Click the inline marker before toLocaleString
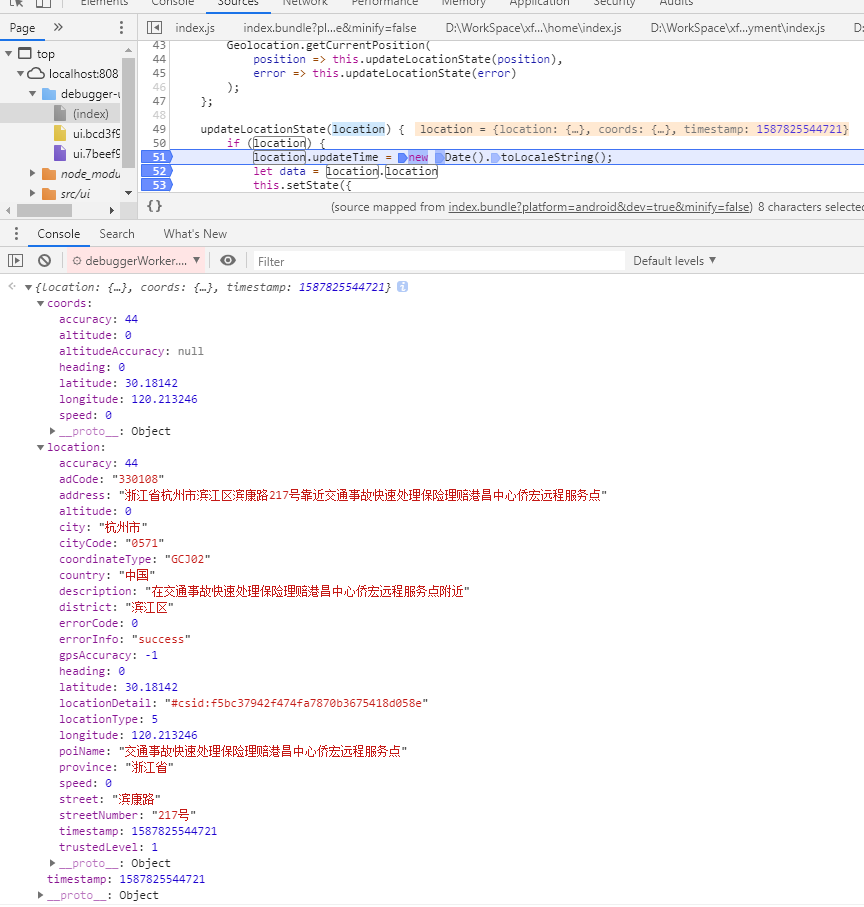Screen dimensions: 864x907 tap(495, 157)
